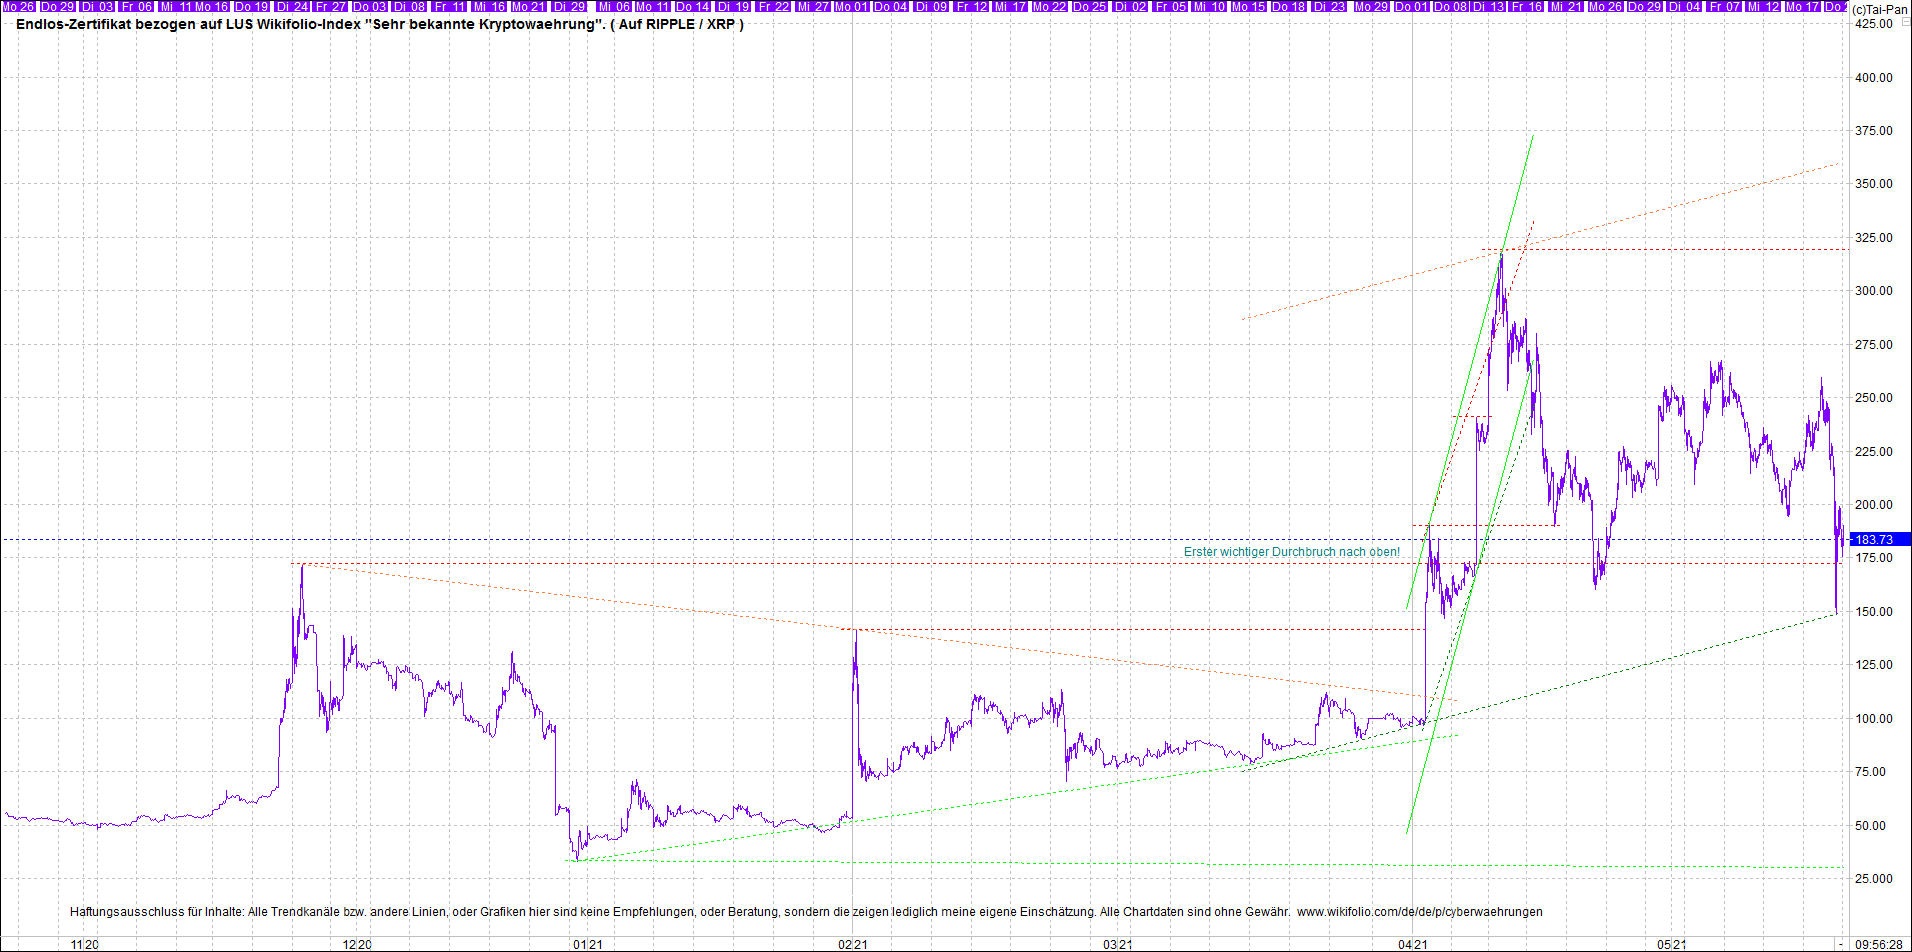Click the 25.000 price level on the scale
This screenshot has width=1912, height=952.
click(1874, 879)
